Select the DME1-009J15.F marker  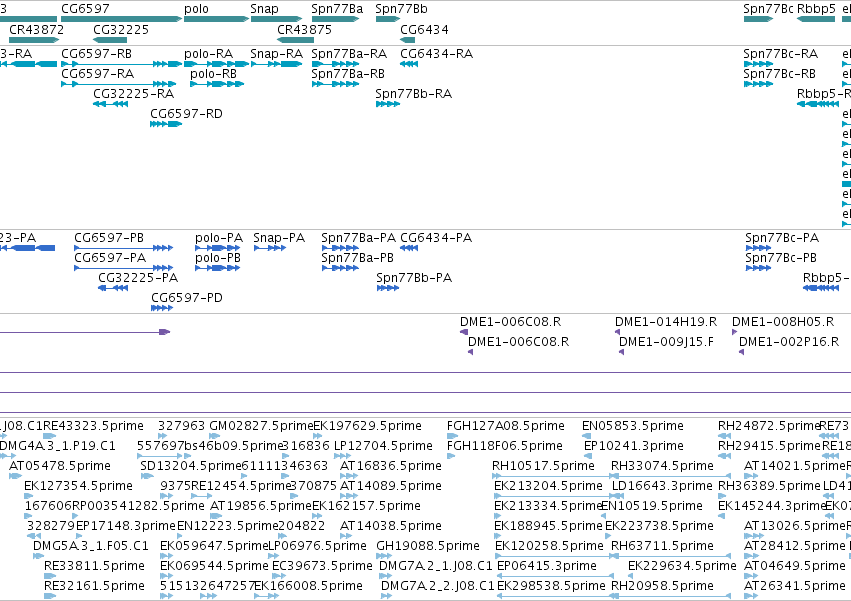pos(621,352)
